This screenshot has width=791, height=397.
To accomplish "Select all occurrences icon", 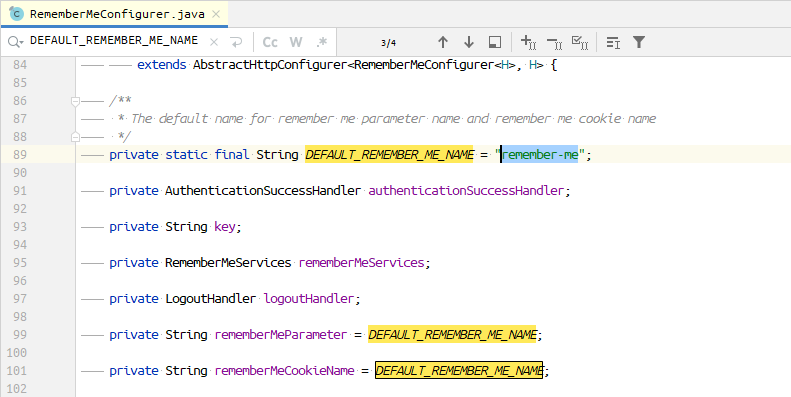I will point(580,42).
